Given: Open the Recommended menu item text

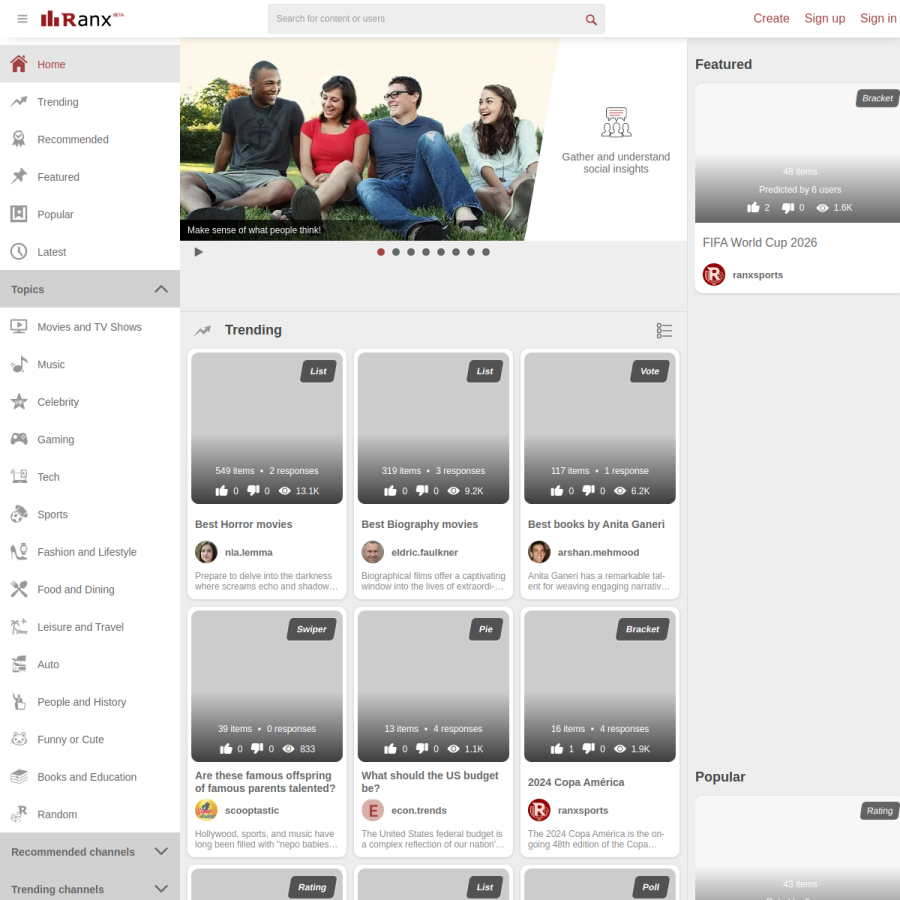Looking at the screenshot, I should point(73,139).
